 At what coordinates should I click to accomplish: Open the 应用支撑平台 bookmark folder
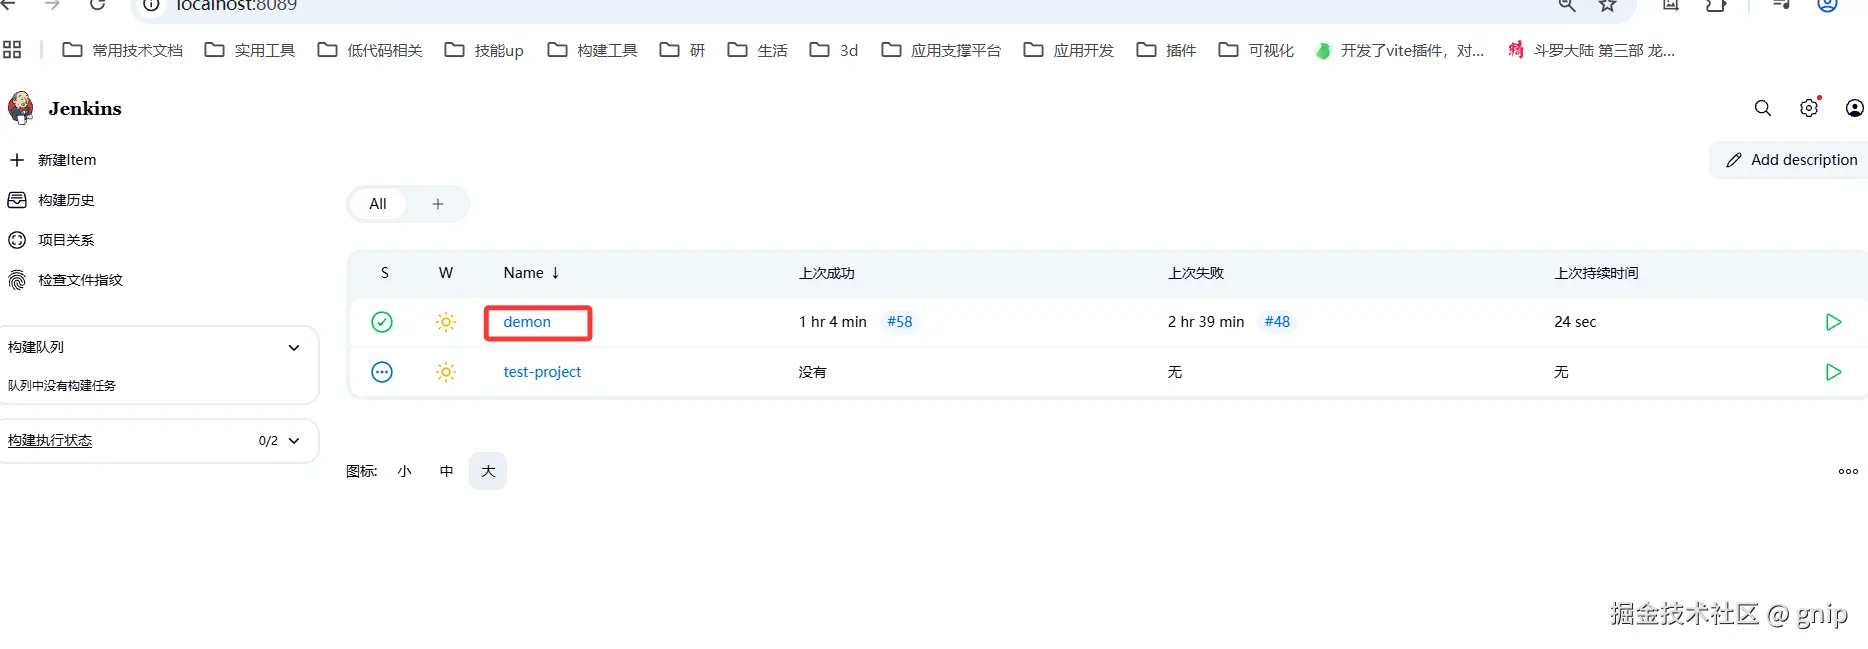coord(941,50)
